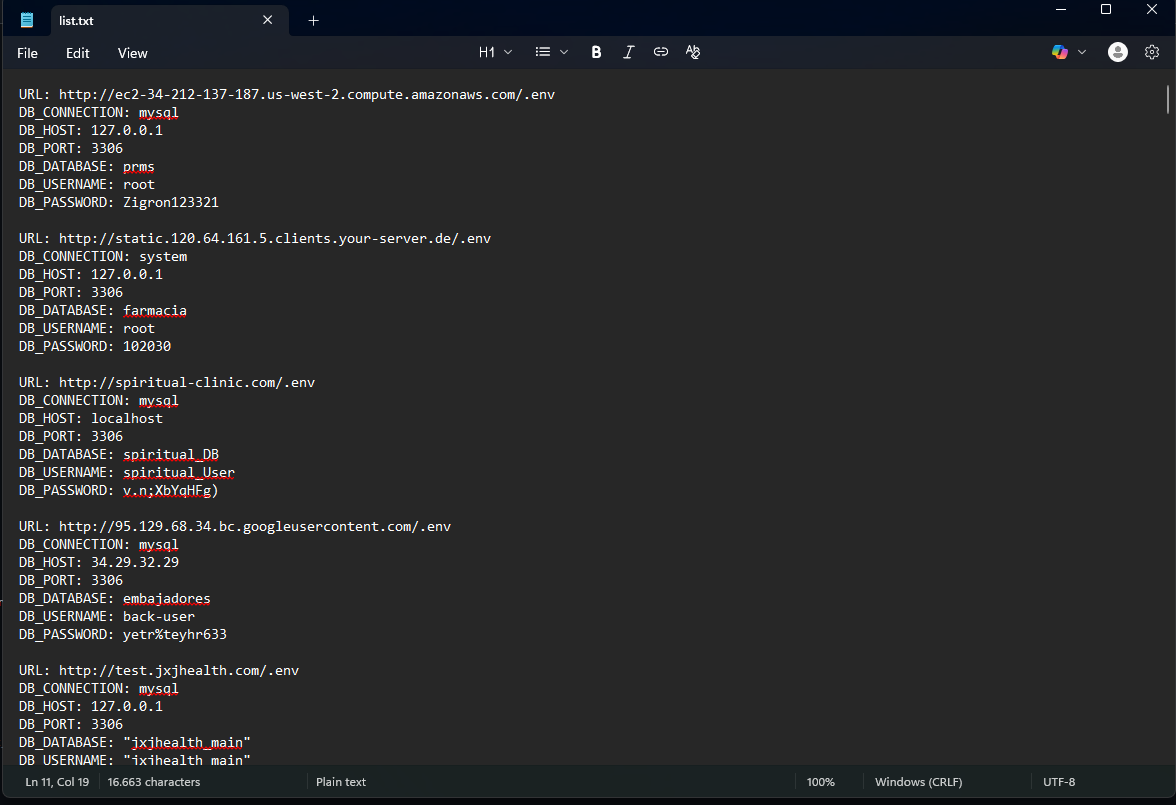
Task: Click the line DB_HOST: localhost
Action: pos(91,419)
